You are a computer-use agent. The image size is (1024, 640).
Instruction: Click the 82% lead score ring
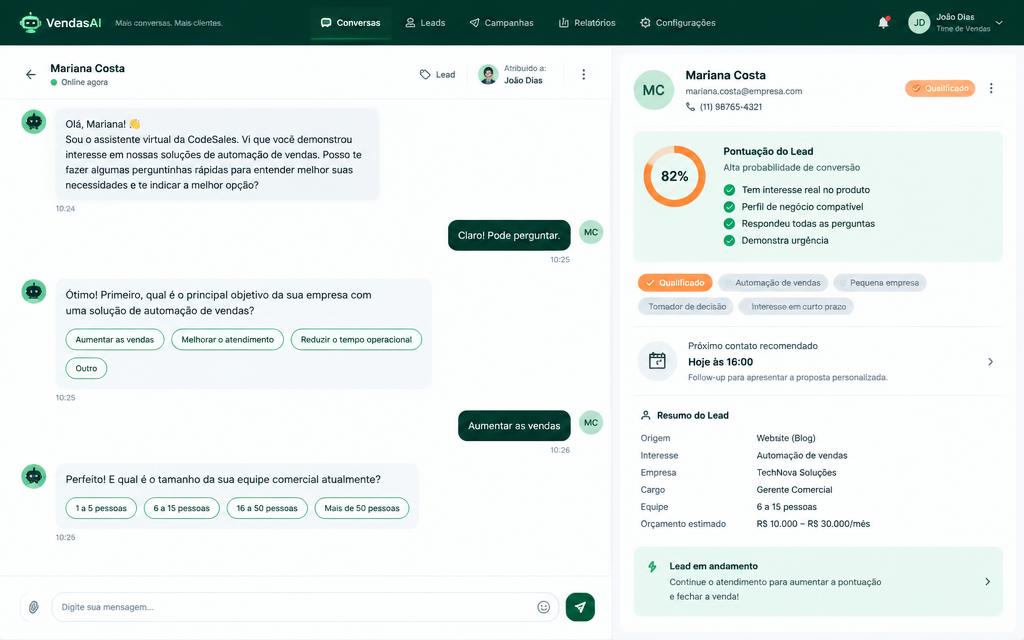tap(675, 176)
